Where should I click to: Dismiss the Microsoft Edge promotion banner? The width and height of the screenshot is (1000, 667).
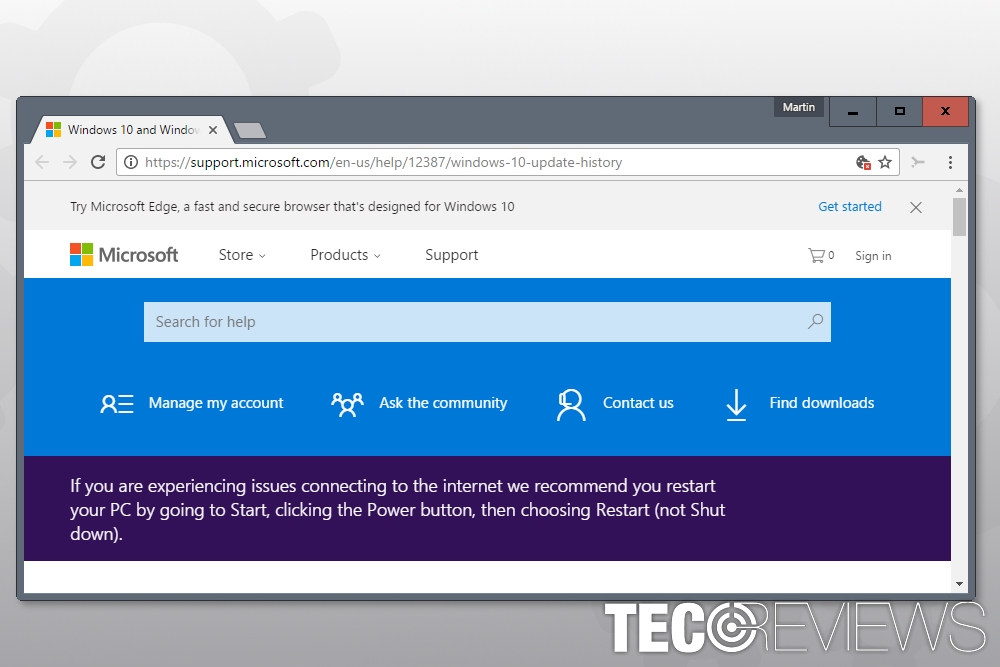coord(916,207)
